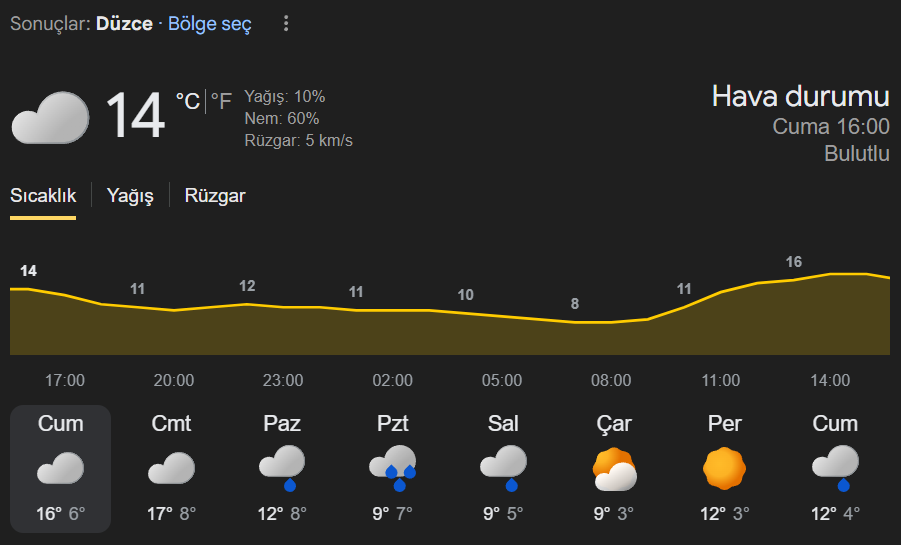This screenshot has height=545, width=901.
Task: Select the Sıcaklık tab
Action: [x=43, y=196]
